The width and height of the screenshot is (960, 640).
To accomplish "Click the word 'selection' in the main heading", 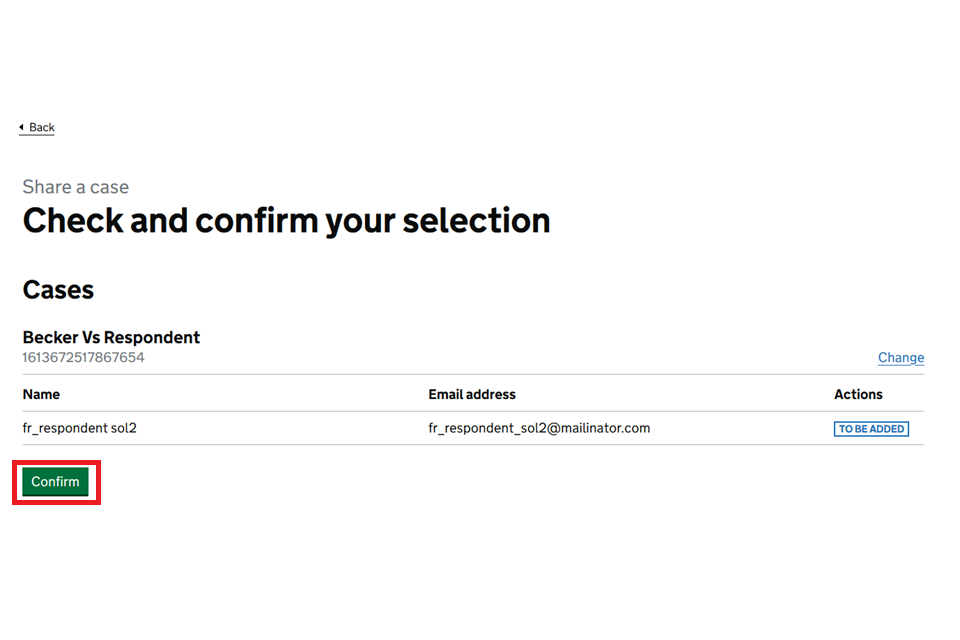I will click(476, 221).
